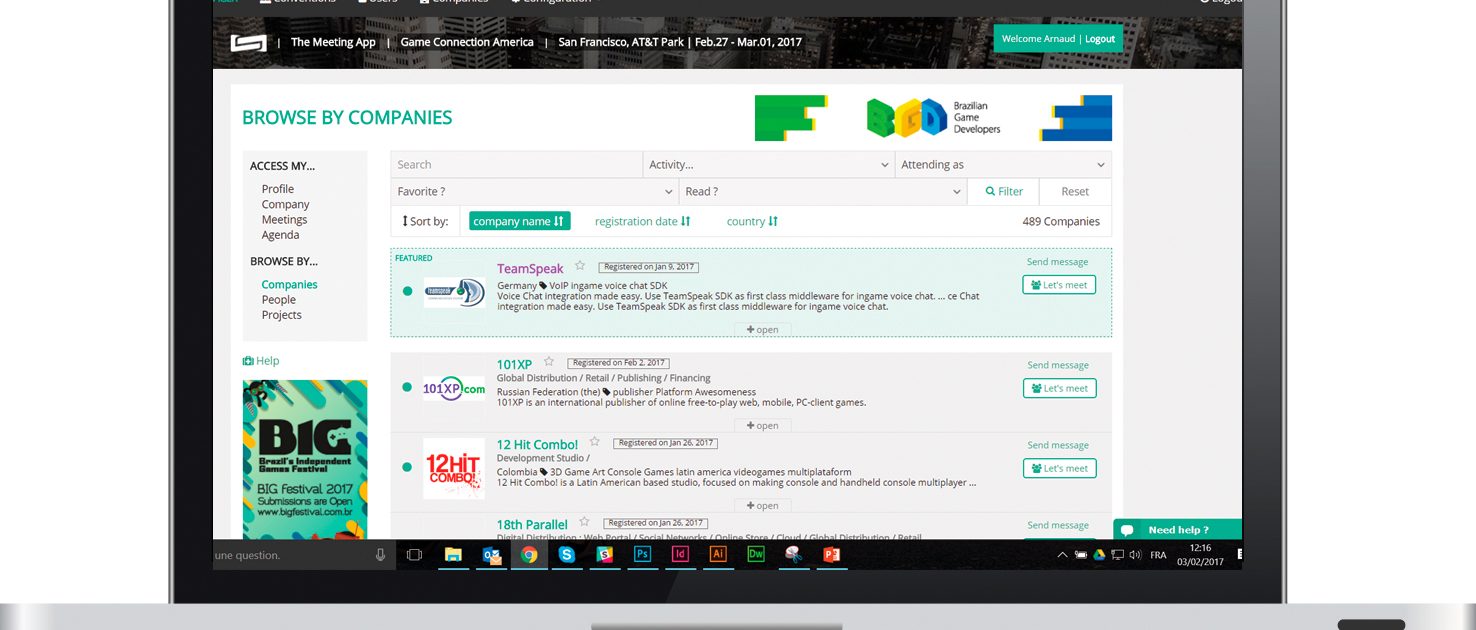
Task: Click the green status dot for TeamSpeak
Action: [x=407, y=291]
